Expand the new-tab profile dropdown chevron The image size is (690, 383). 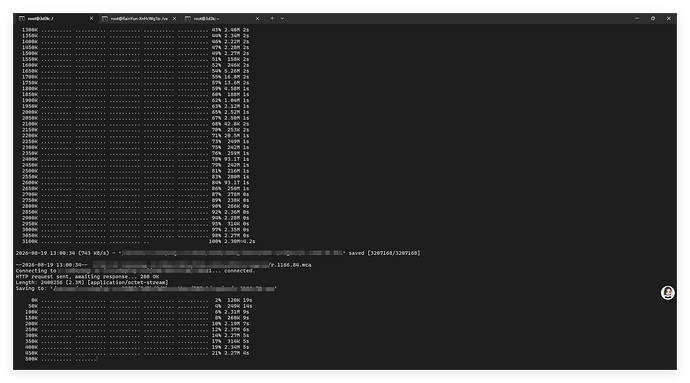(x=283, y=18)
